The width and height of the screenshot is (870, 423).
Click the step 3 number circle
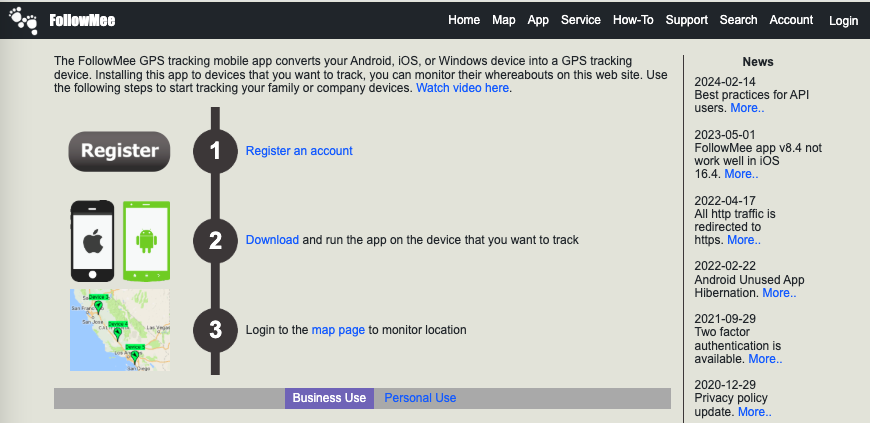click(215, 330)
